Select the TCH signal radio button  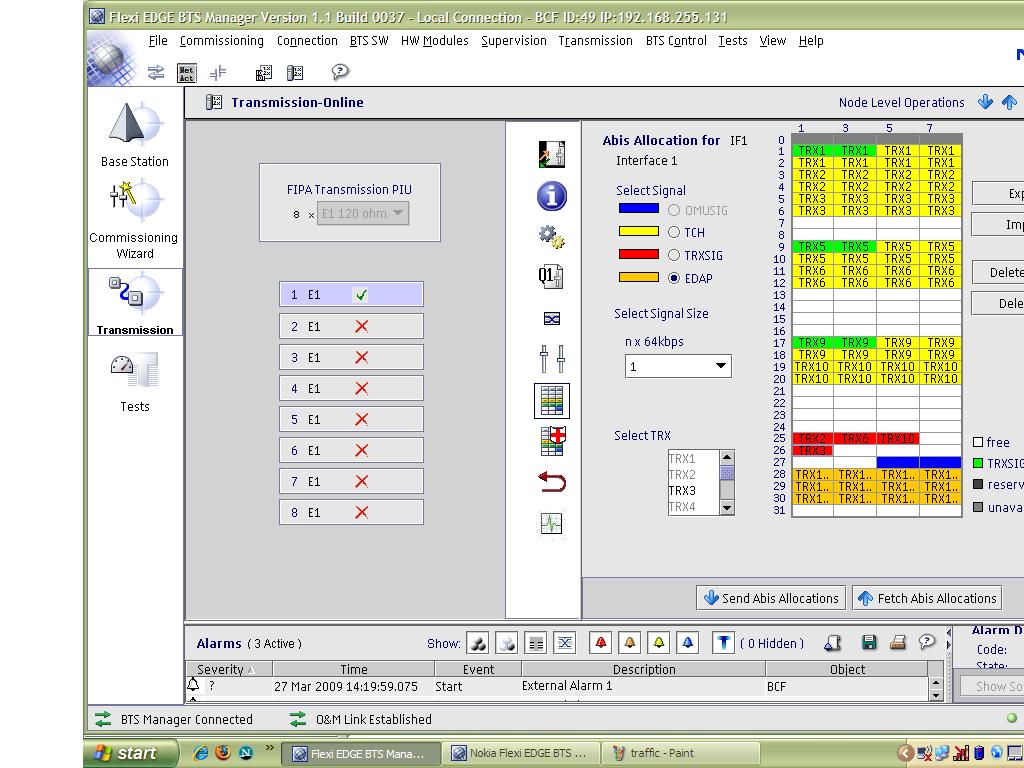673,232
